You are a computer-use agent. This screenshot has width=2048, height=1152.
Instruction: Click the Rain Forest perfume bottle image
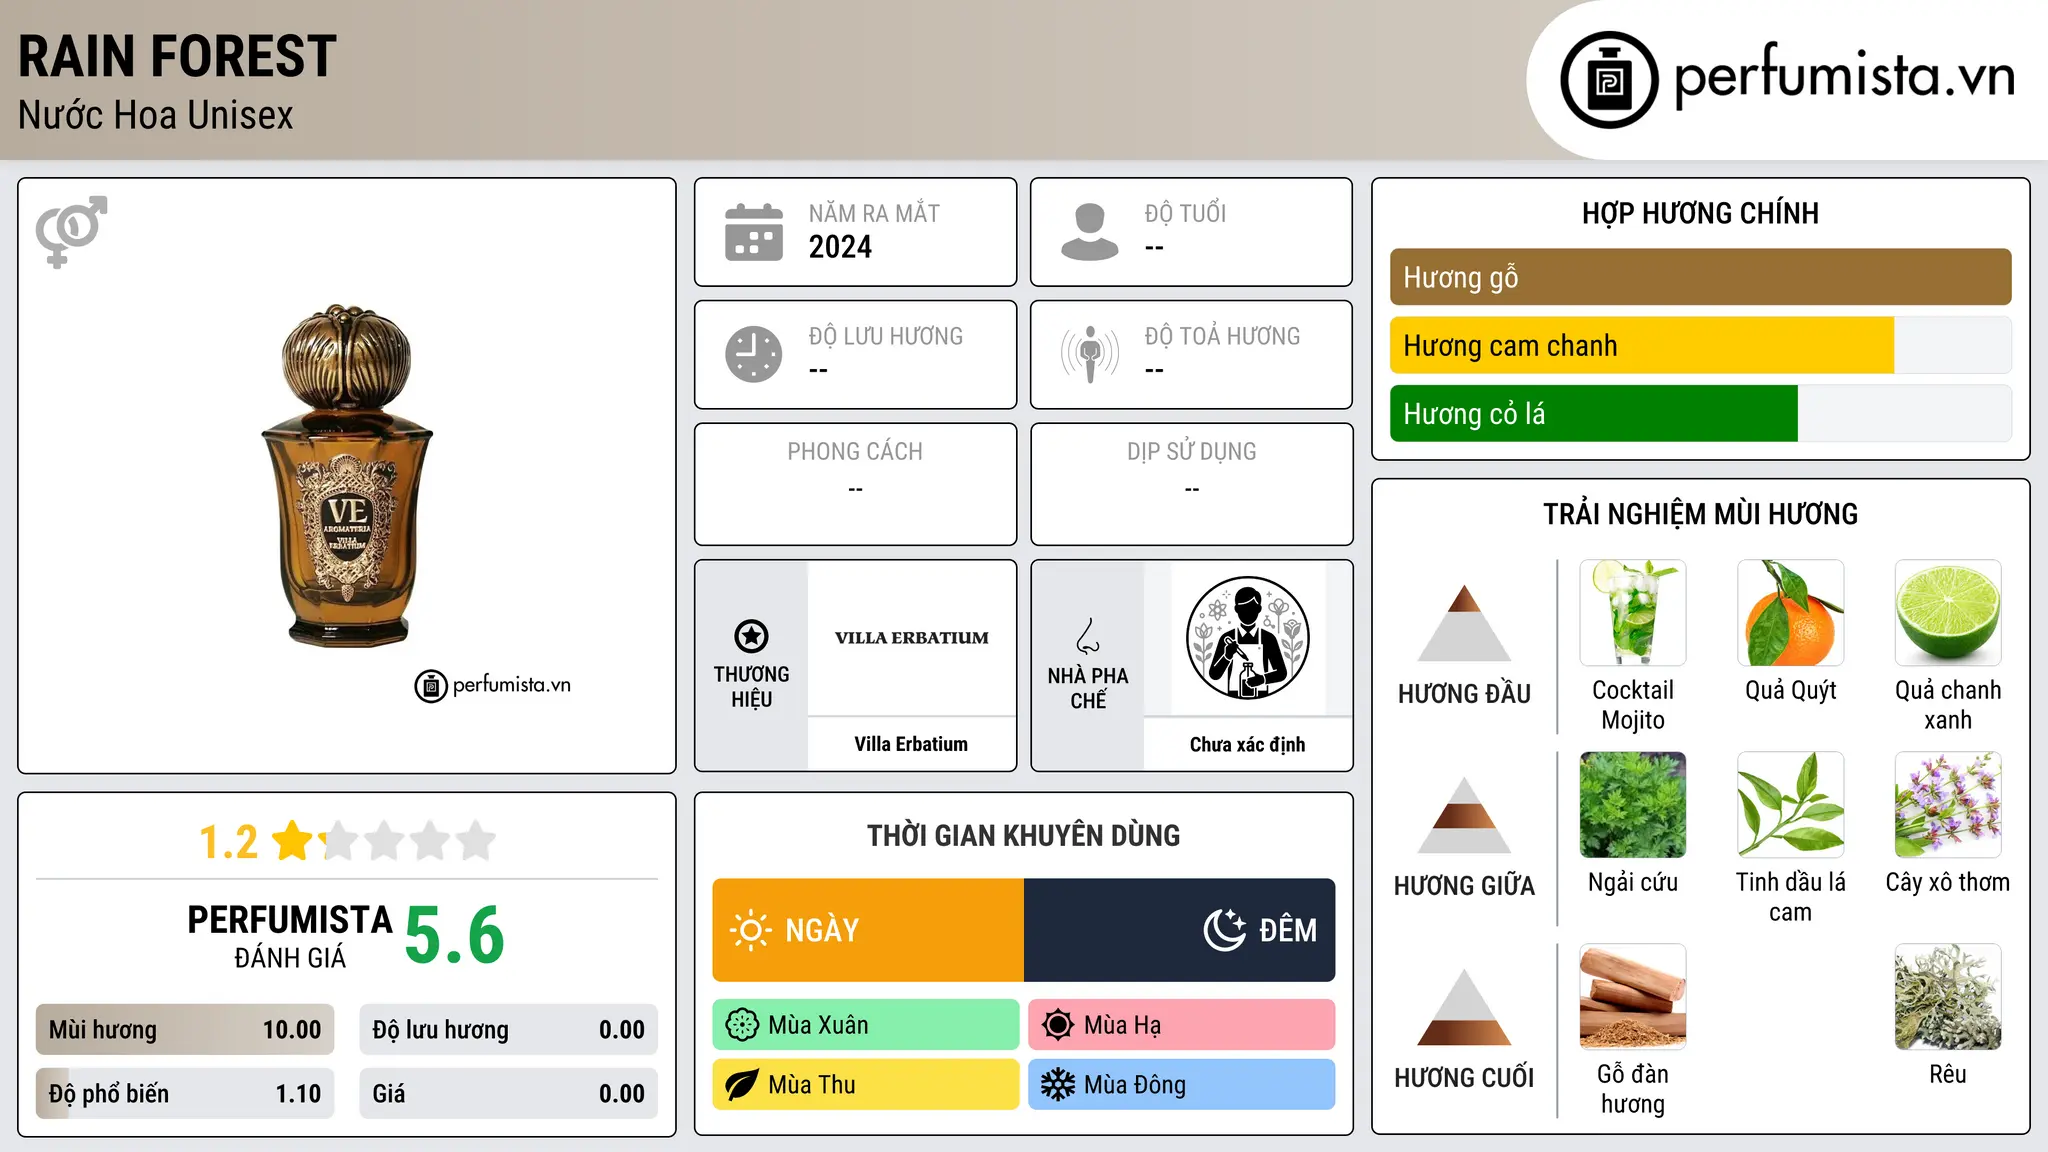coord(347,476)
